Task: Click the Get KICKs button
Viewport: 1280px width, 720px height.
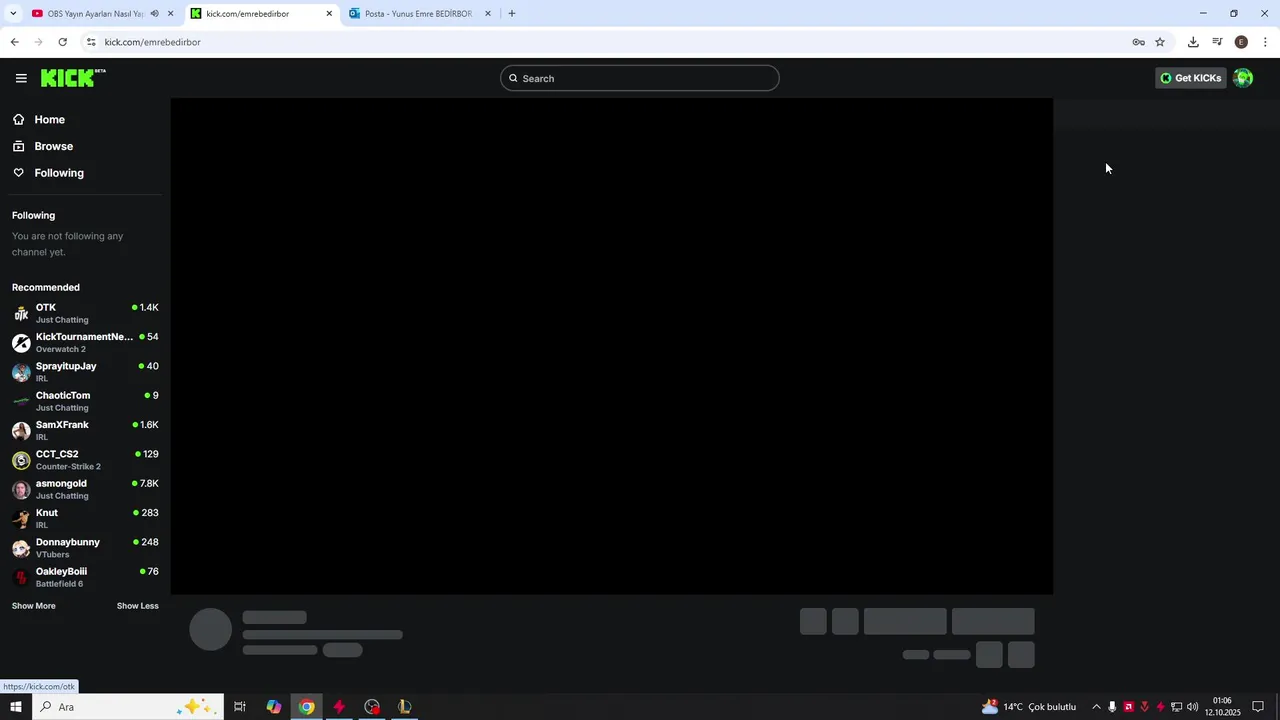Action: point(1190,78)
